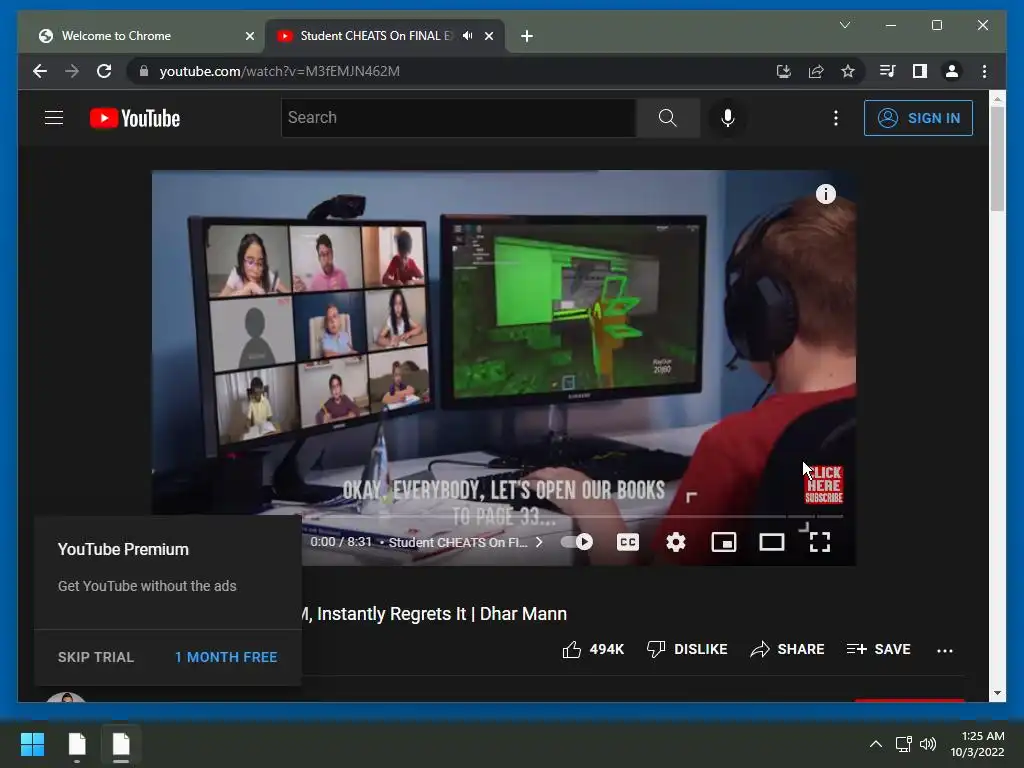Open Windows Start menu
The image size is (1024, 768).
click(32, 744)
